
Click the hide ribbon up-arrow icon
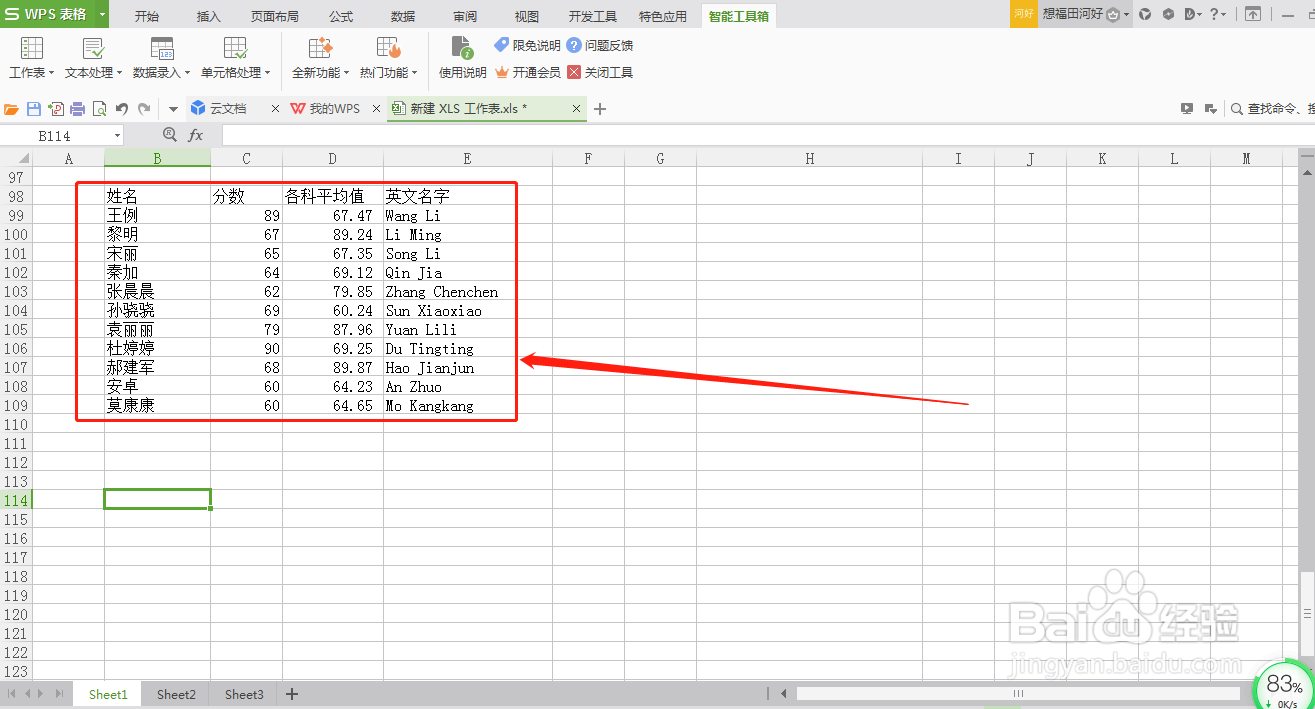pos(1253,14)
